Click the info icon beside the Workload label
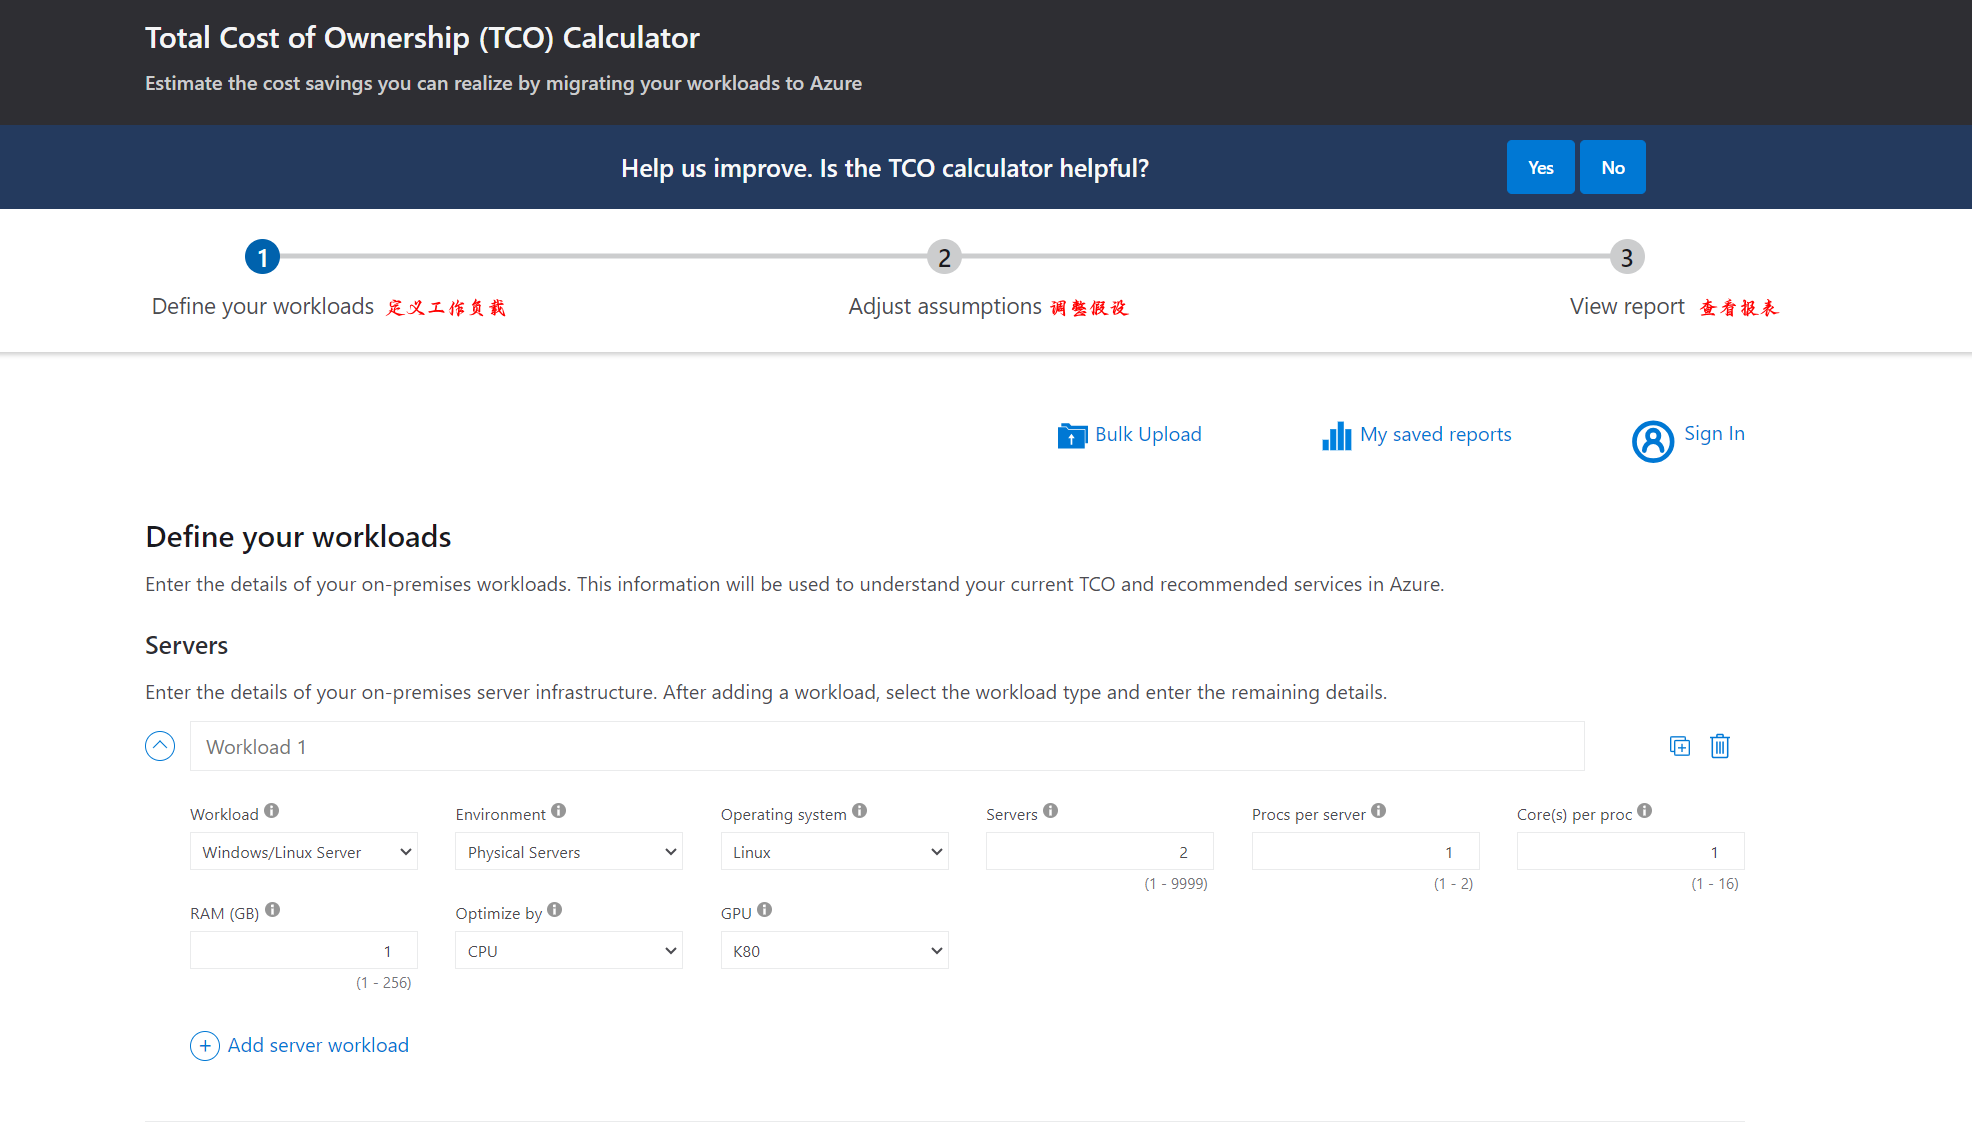The height and width of the screenshot is (1134, 1972). coord(272,811)
